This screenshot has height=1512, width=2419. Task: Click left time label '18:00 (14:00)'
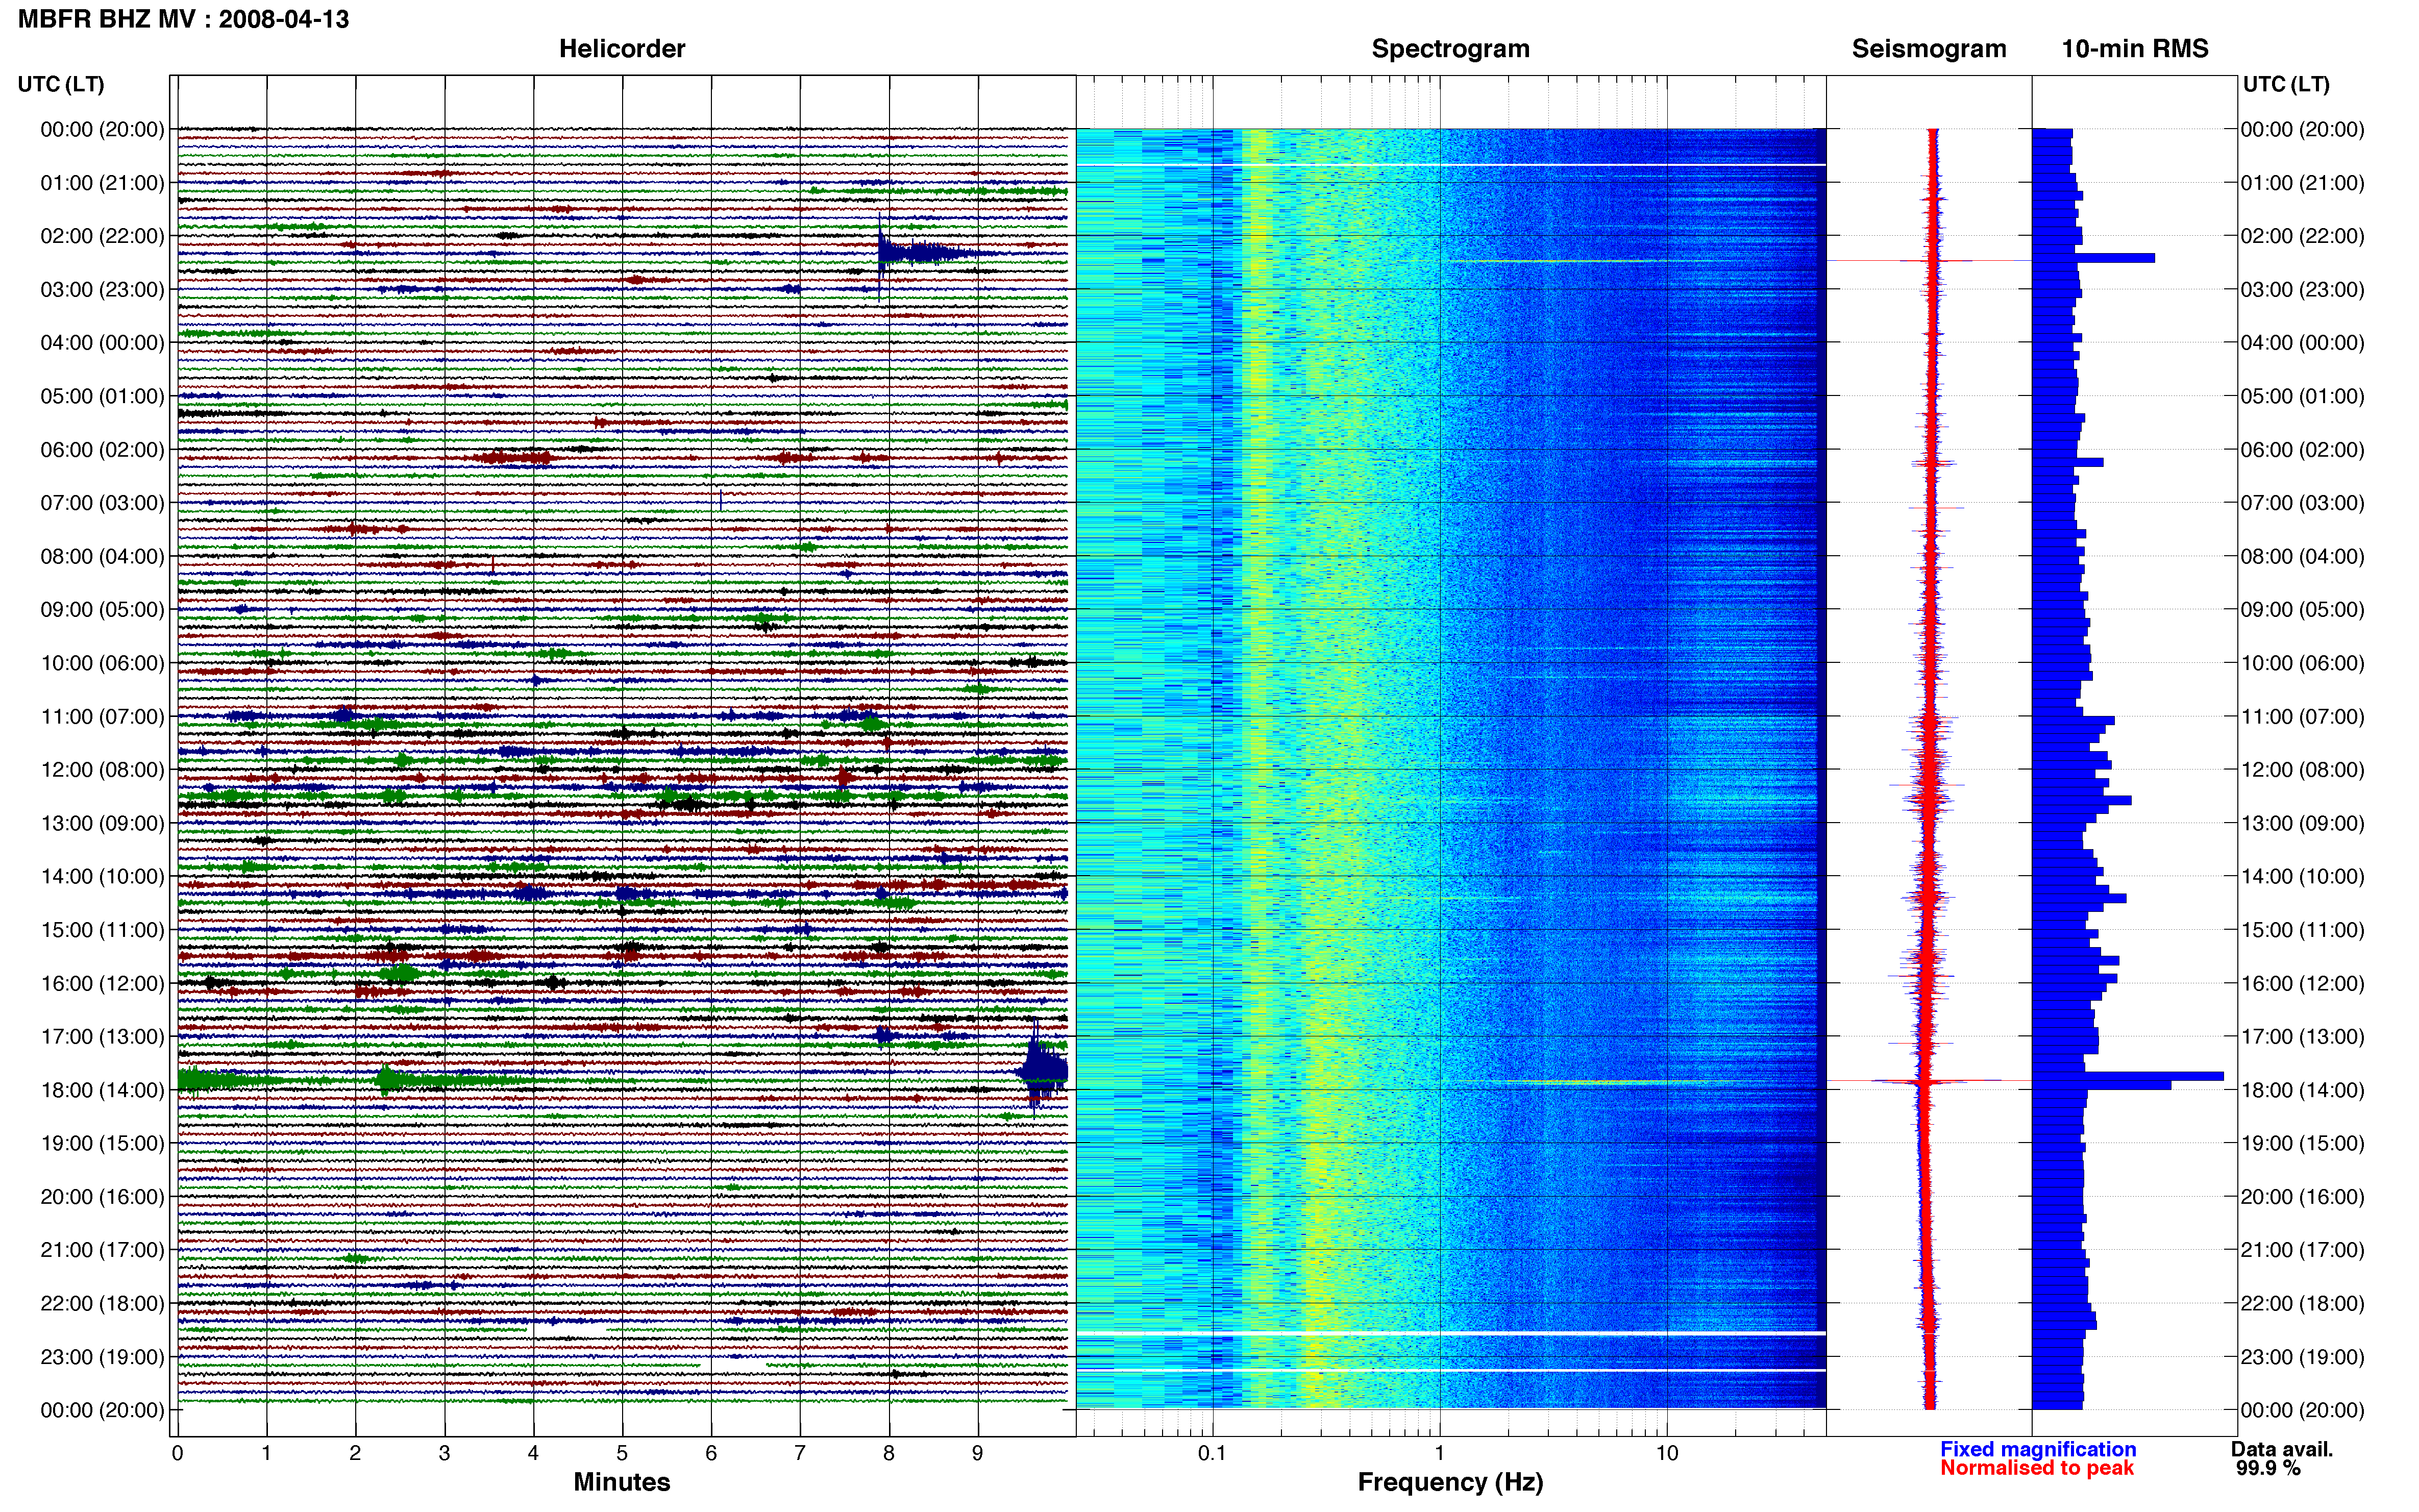click(102, 1090)
